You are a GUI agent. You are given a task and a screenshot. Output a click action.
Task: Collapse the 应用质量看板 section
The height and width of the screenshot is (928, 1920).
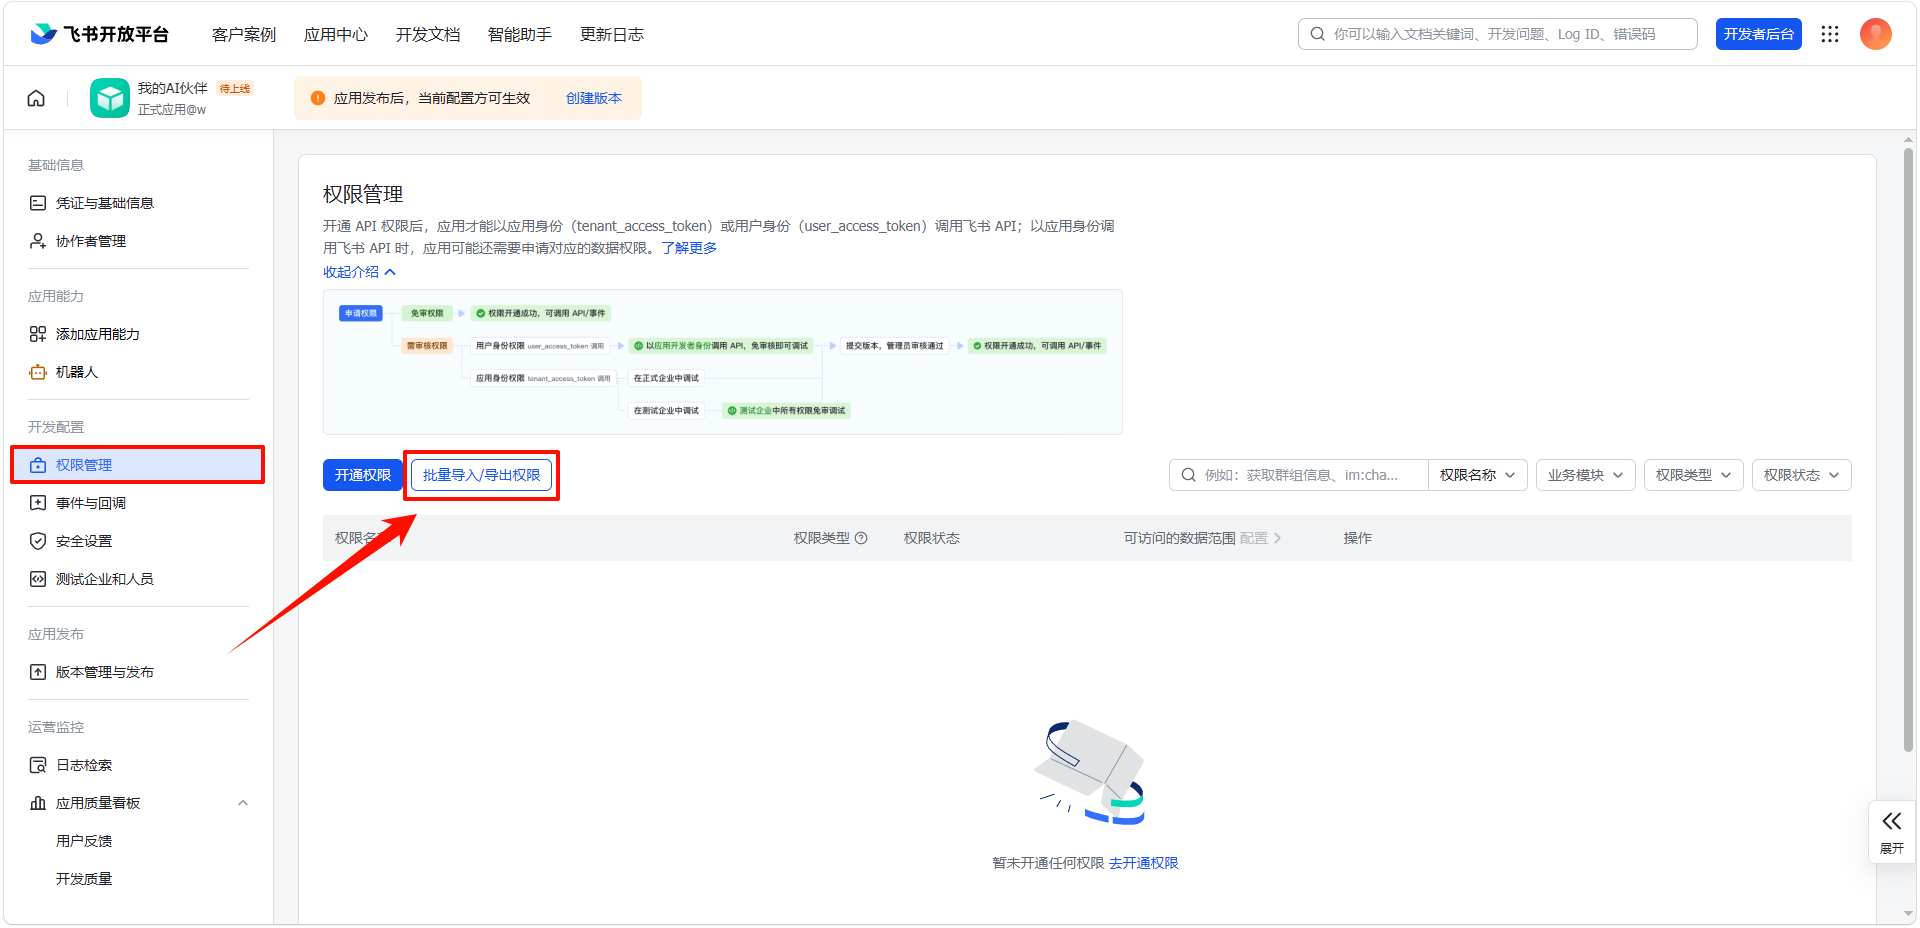(243, 803)
